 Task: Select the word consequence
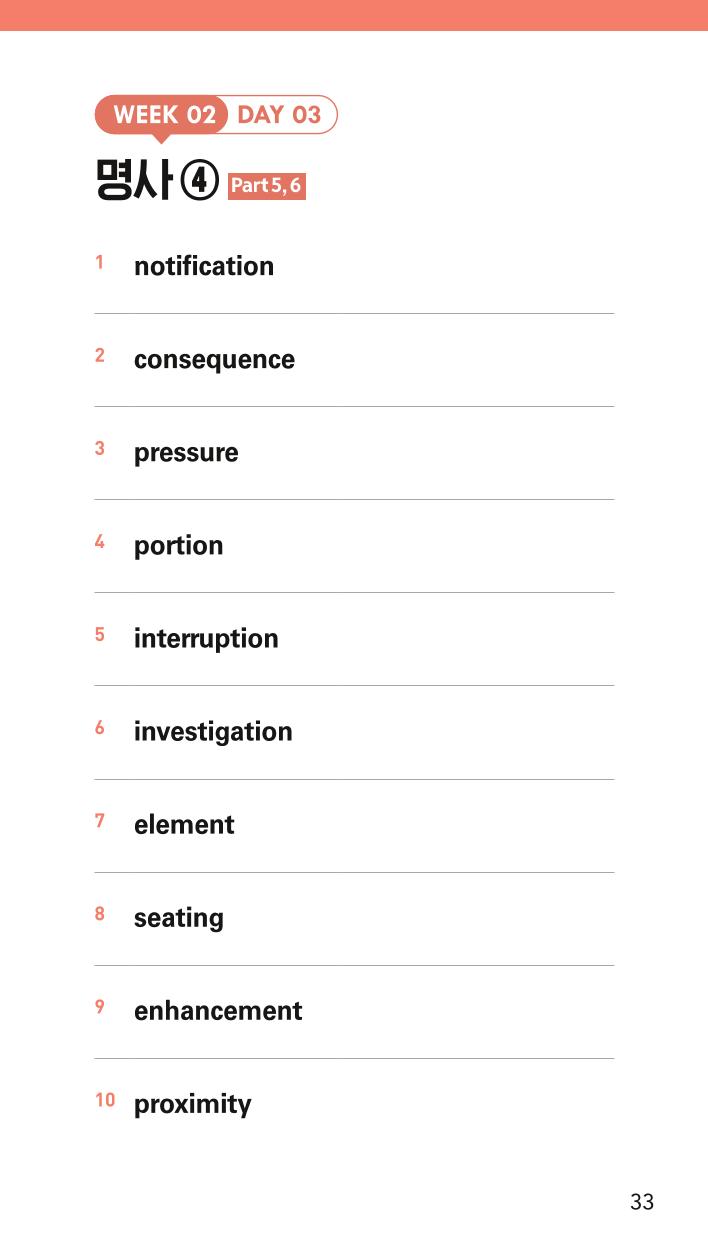(214, 360)
